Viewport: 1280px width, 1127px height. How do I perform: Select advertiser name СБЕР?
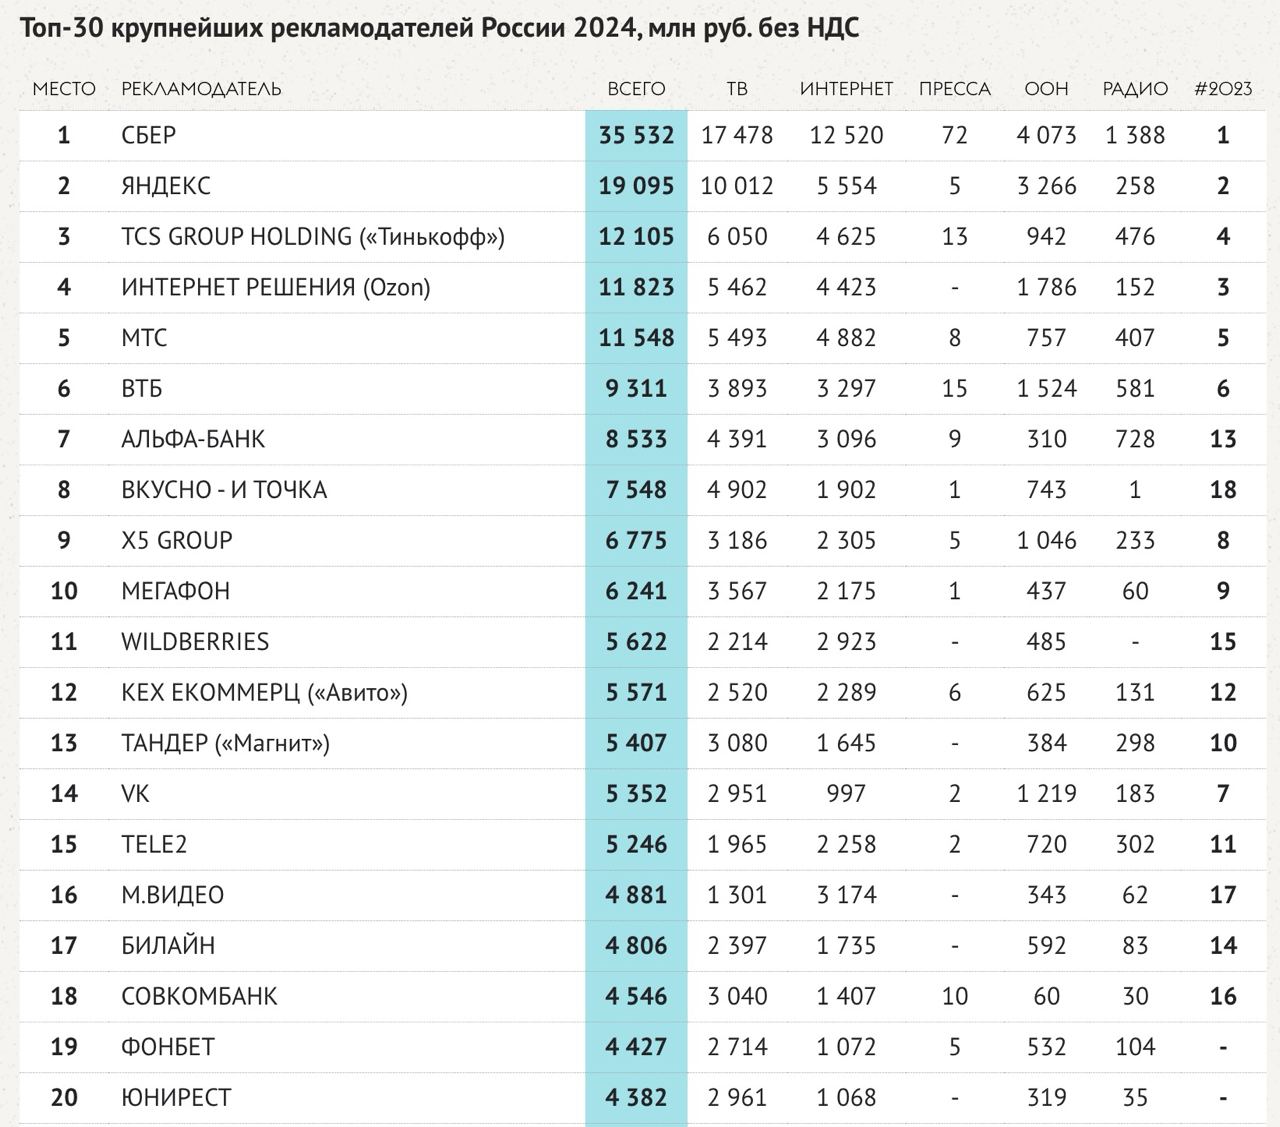point(149,135)
